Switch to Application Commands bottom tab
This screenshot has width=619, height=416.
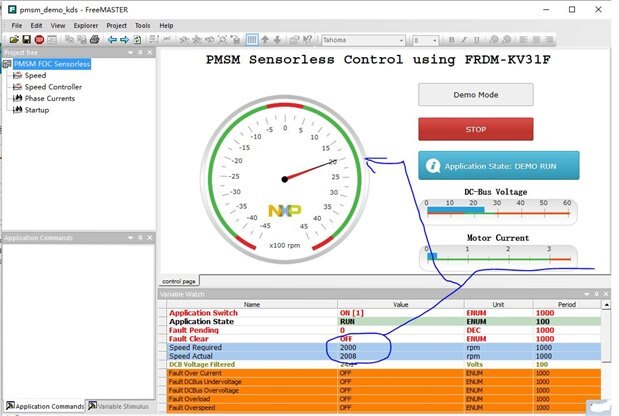click(45, 406)
